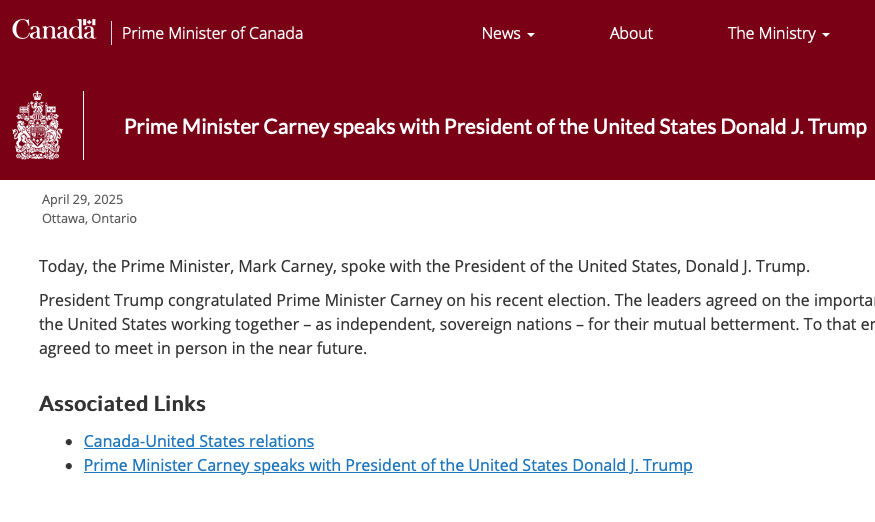The height and width of the screenshot is (522, 875).
Task: Click the Canadian coat of arms emblem
Action: [x=37, y=125]
